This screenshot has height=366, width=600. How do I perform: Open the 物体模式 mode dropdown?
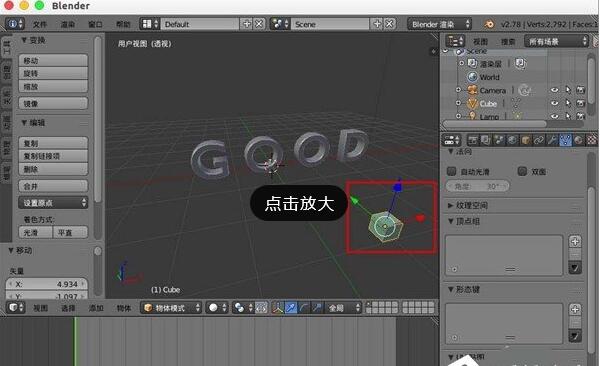(x=171, y=308)
